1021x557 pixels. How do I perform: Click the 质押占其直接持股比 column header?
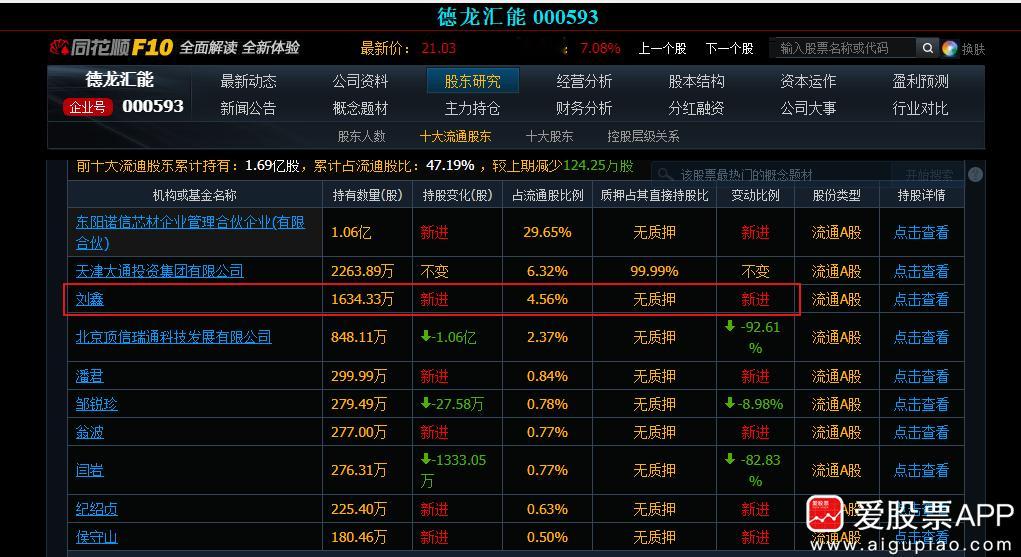point(654,195)
